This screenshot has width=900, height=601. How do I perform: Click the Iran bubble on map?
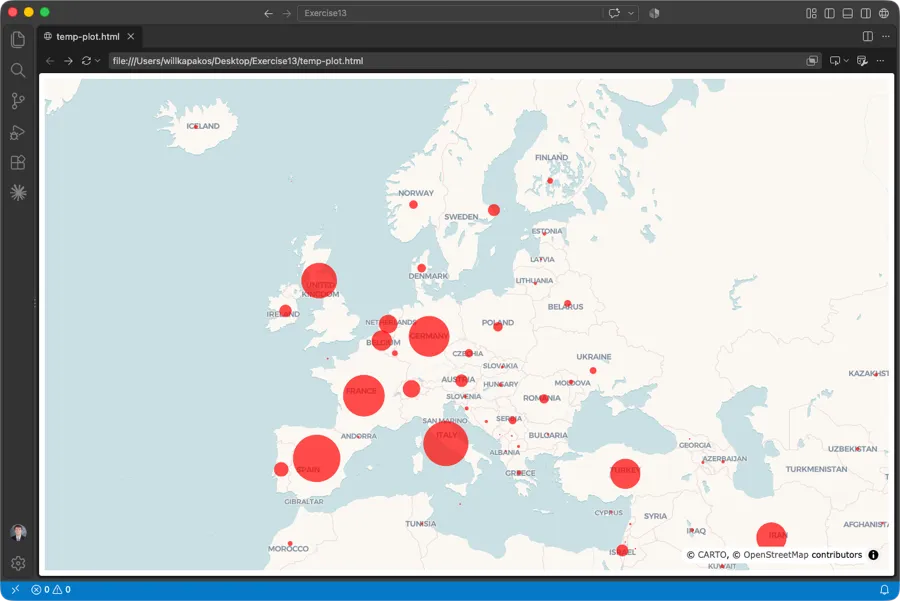point(771,537)
